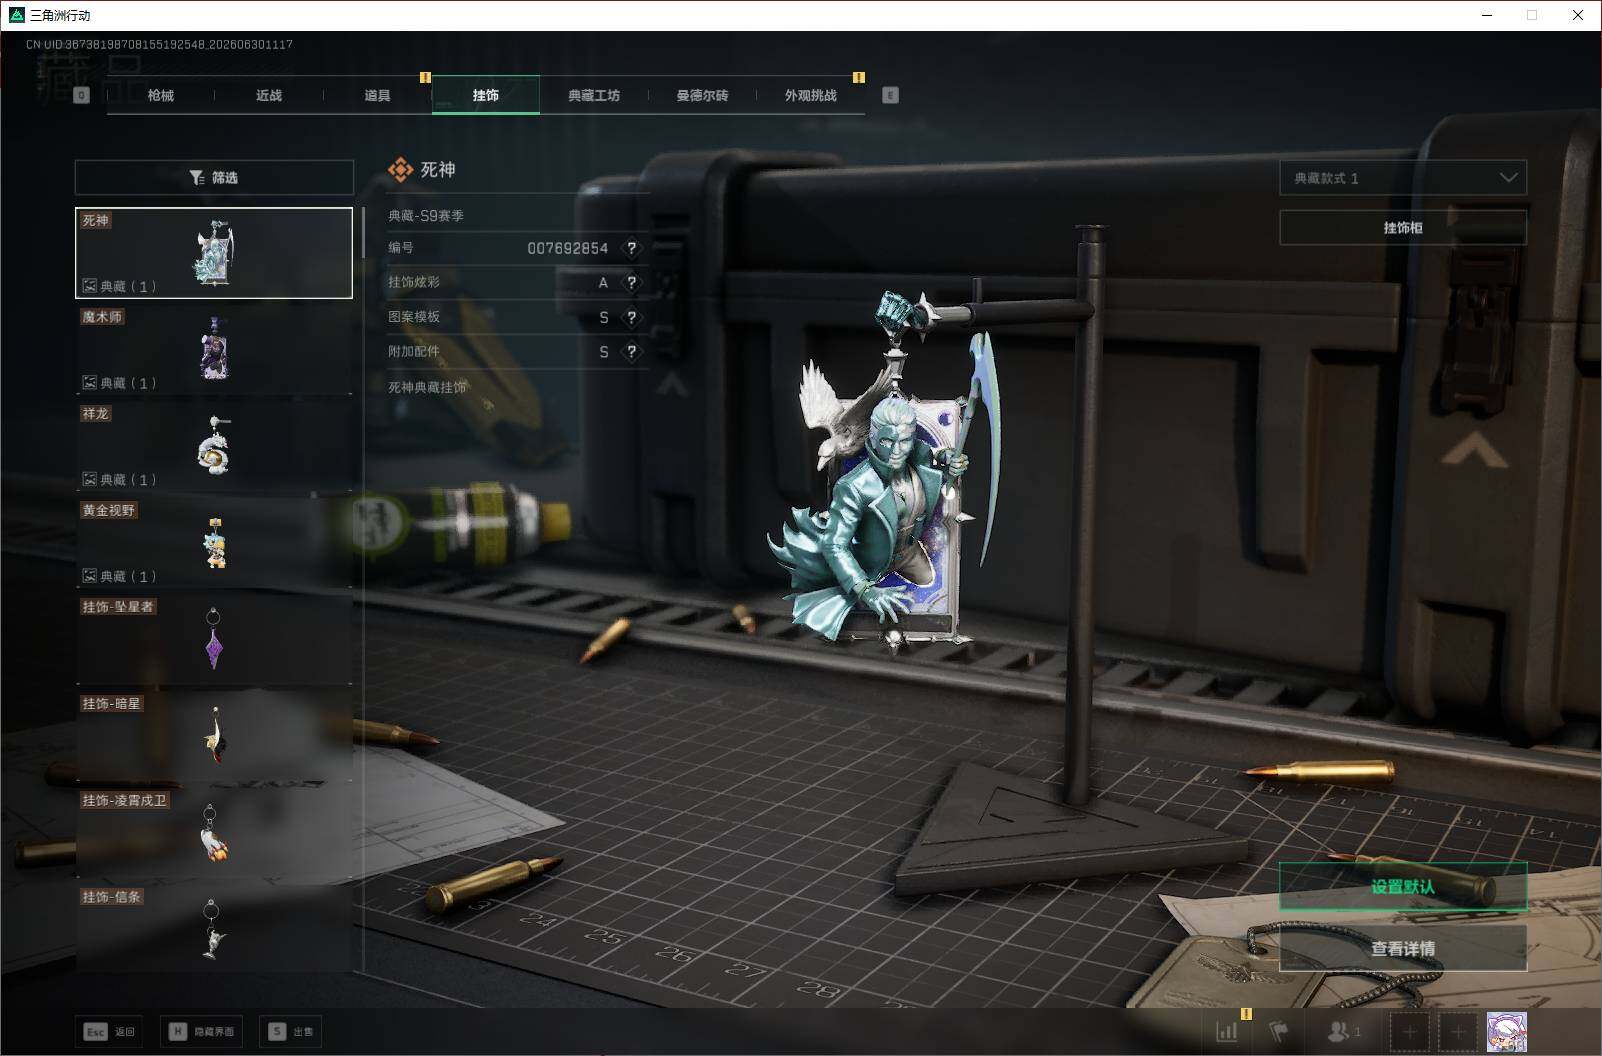Open the 外观挑战 tab
Image resolution: width=1602 pixels, height=1056 pixels.
(810, 95)
